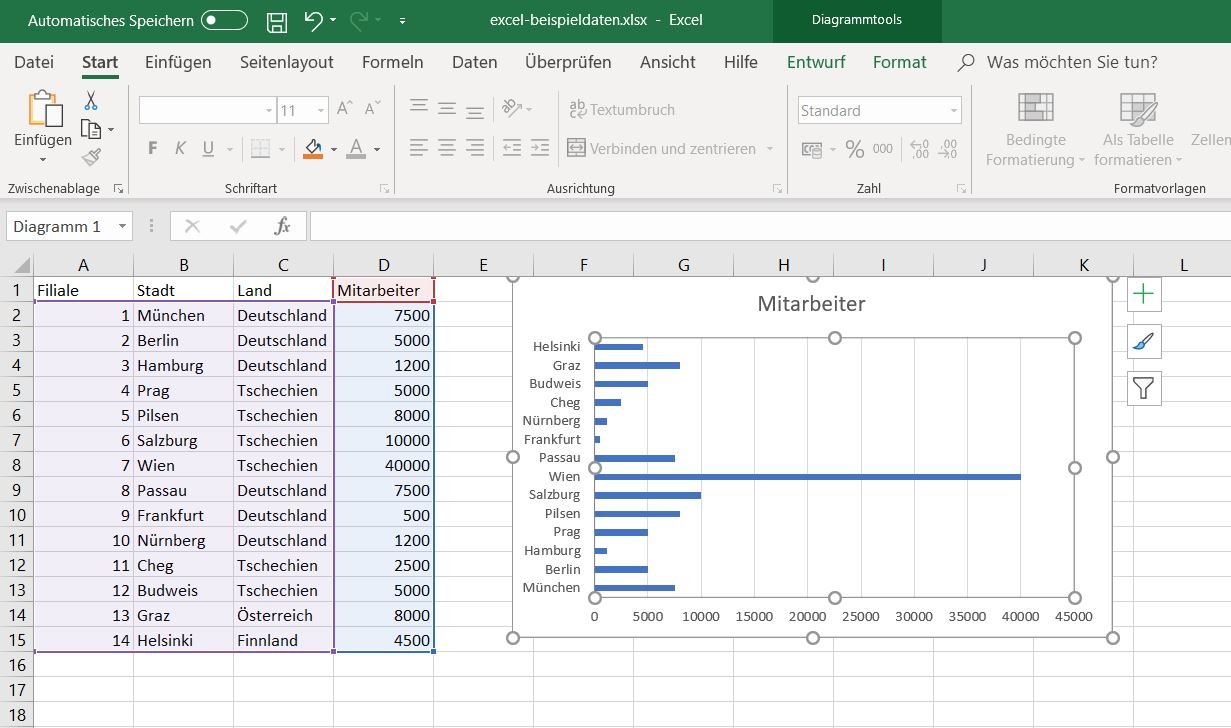The height and width of the screenshot is (728, 1231).
Task: Click the Insert Function fx icon
Action: (x=282, y=227)
